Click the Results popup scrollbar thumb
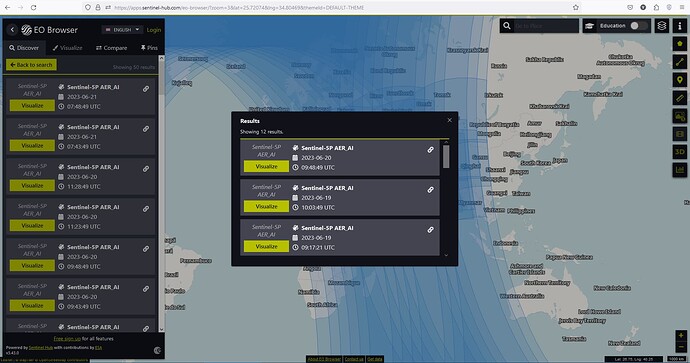Viewport: 690px width, 363px height. point(446,157)
